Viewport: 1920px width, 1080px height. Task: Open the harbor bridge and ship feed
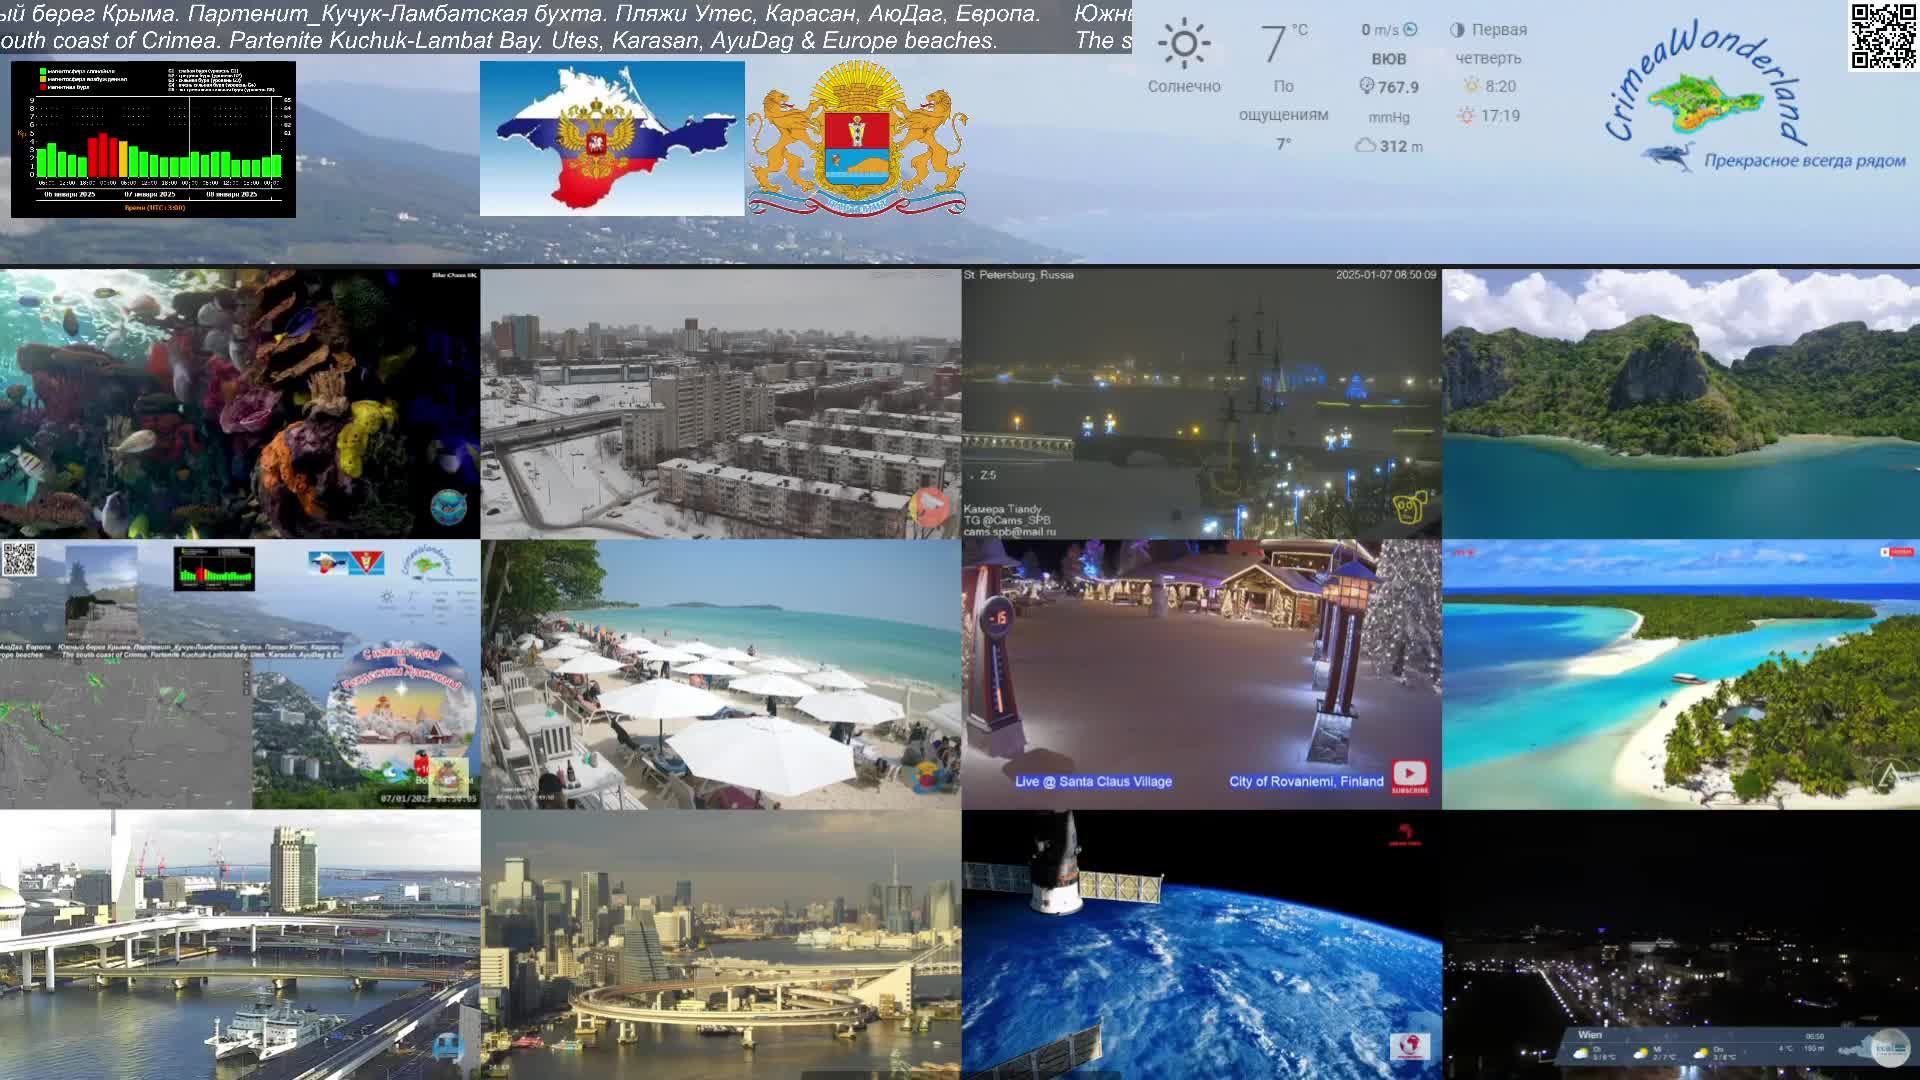pos(240,945)
